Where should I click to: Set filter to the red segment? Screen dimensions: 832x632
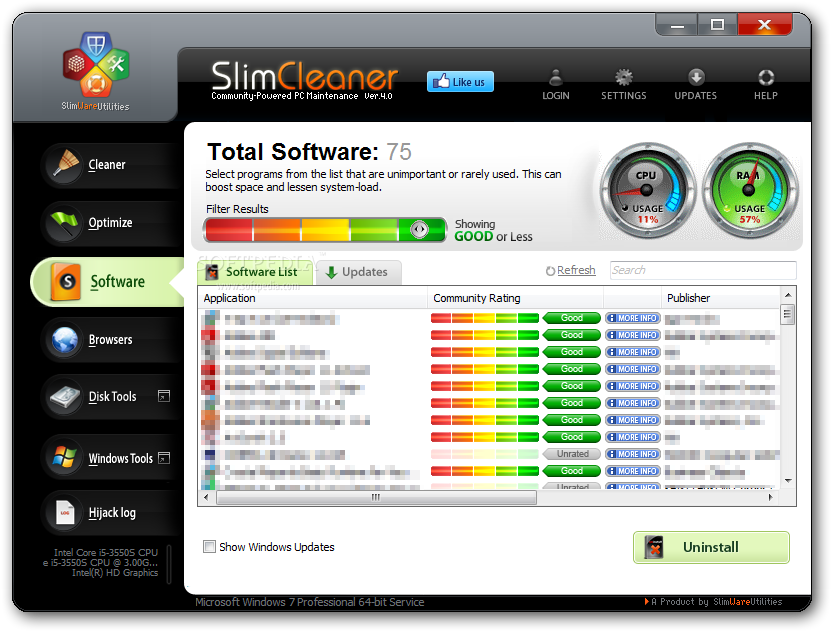click(229, 230)
